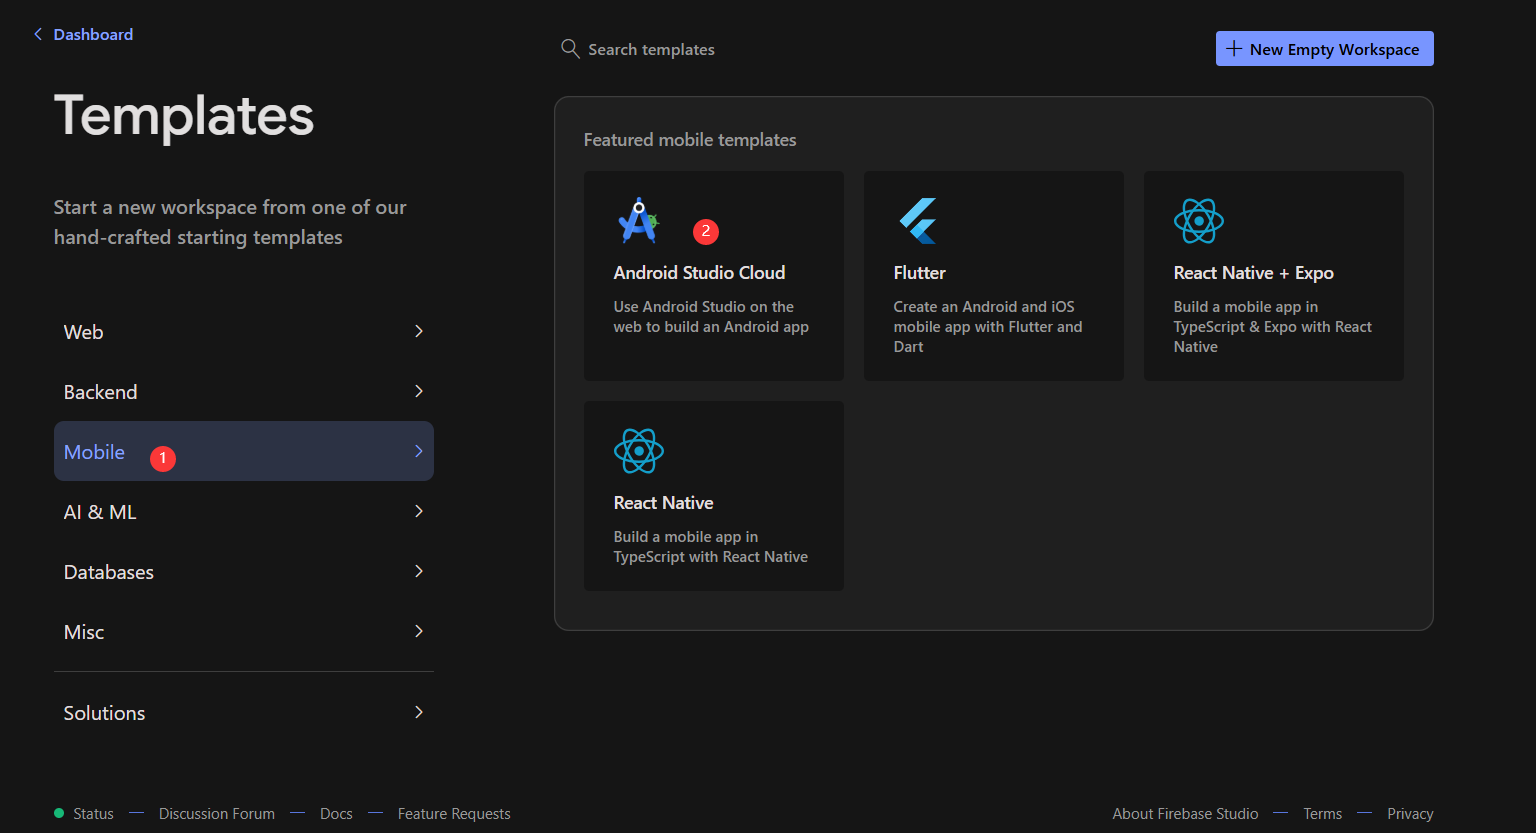Click the Flutter logo icon

click(x=918, y=221)
